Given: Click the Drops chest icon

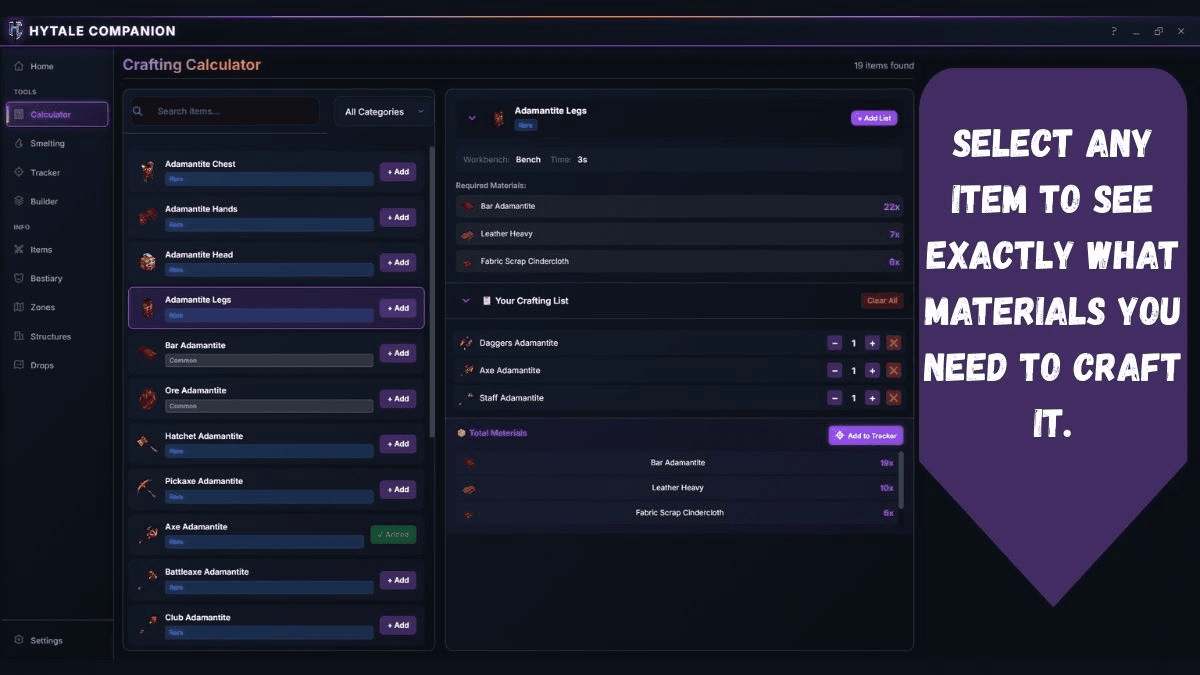Looking at the screenshot, I should point(19,366).
